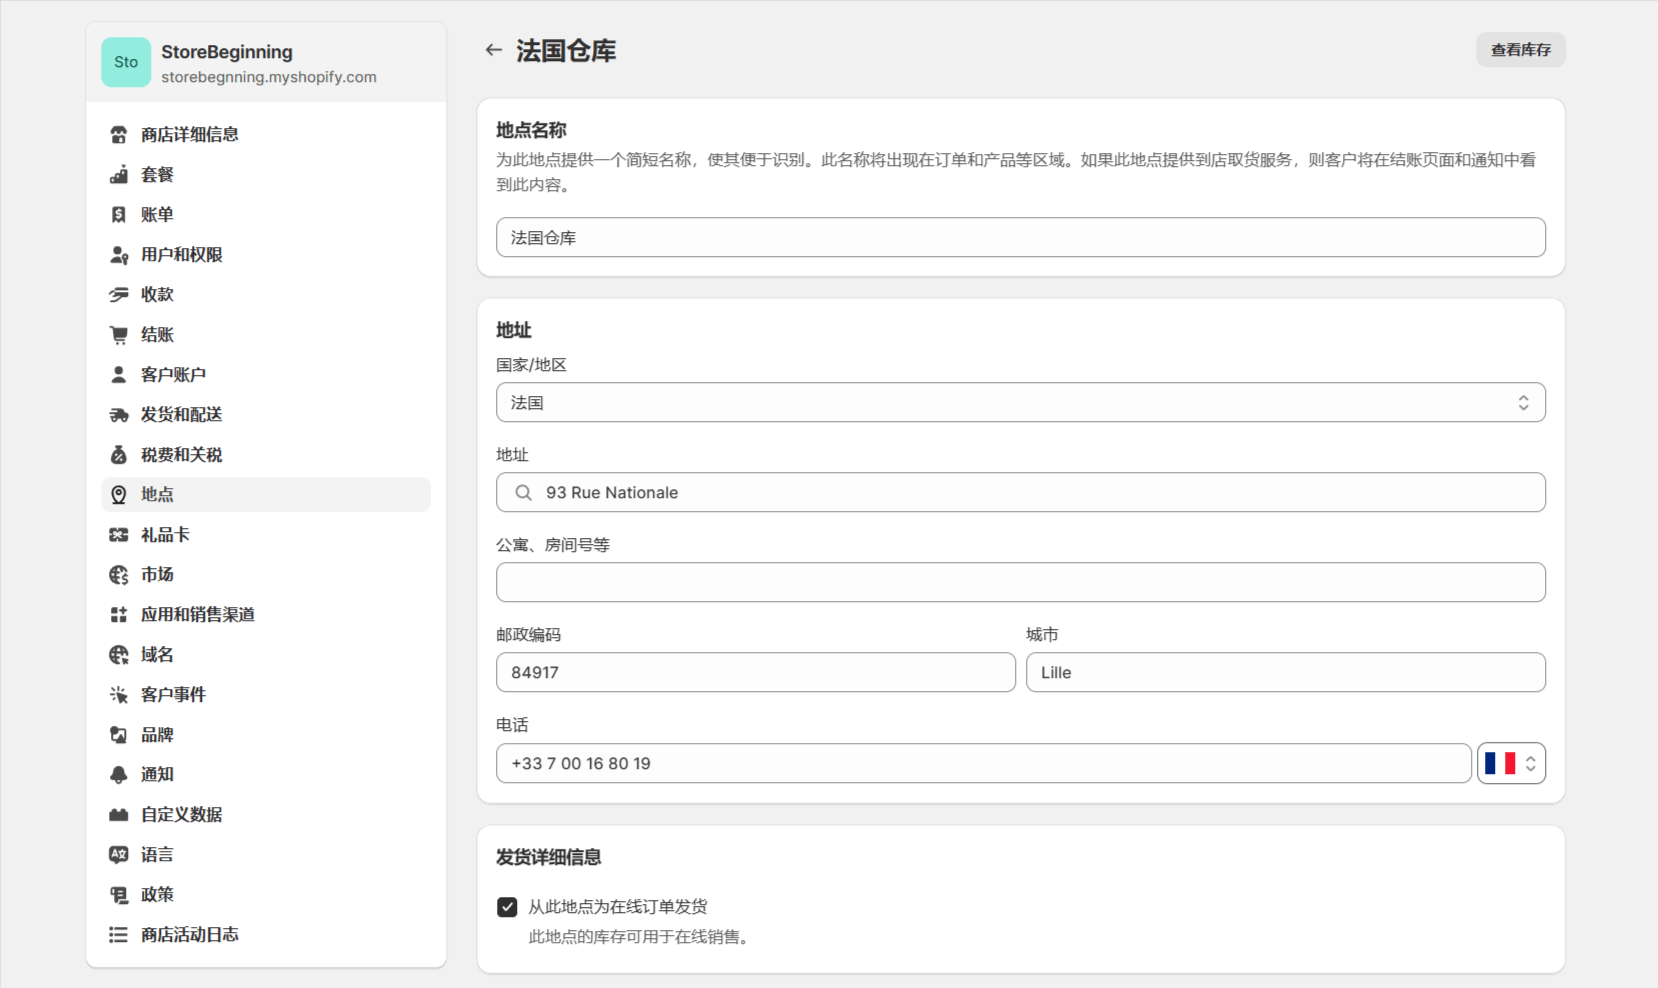Click the back arrow beside 法国仓库
1658x988 pixels.
pos(493,50)
